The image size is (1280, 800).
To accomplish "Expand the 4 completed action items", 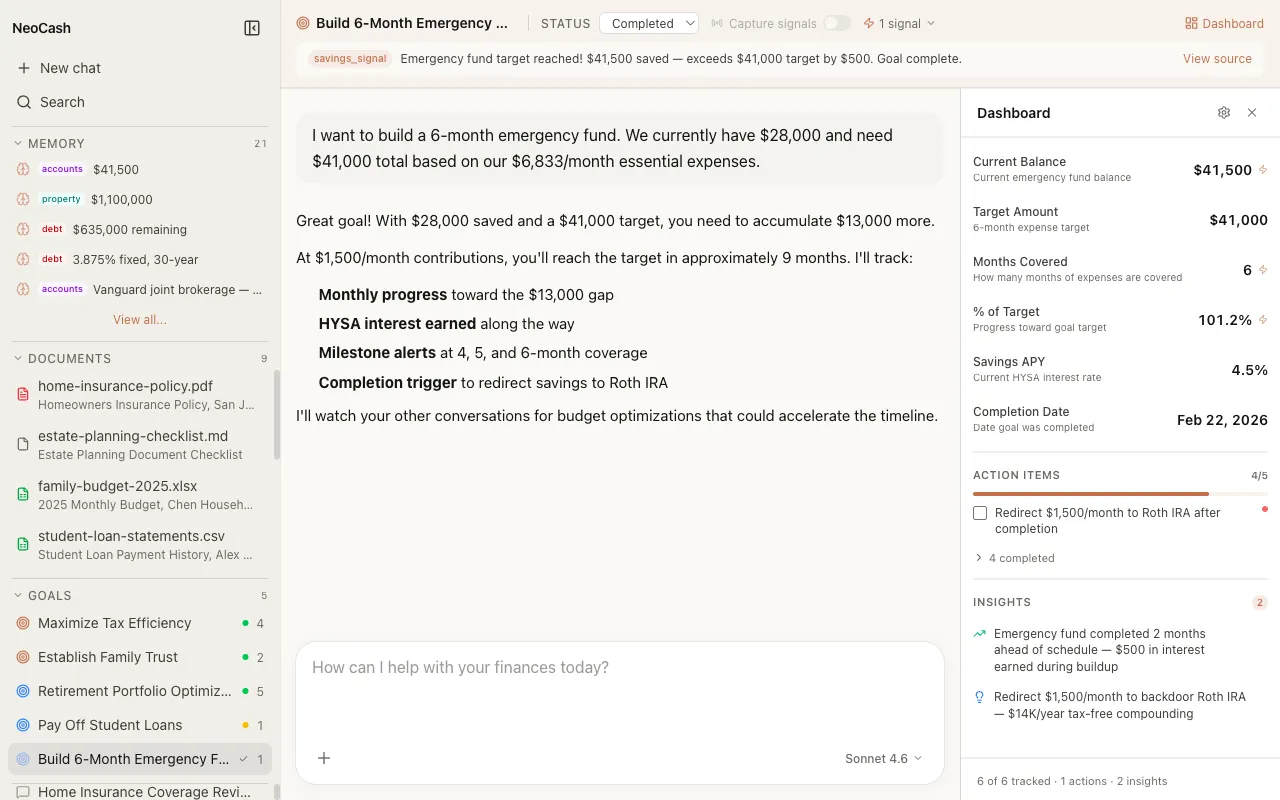I will point(1014,558).
